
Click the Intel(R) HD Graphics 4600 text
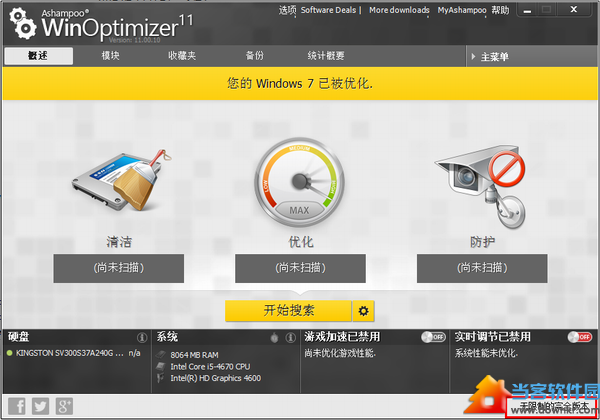(215, 378)
